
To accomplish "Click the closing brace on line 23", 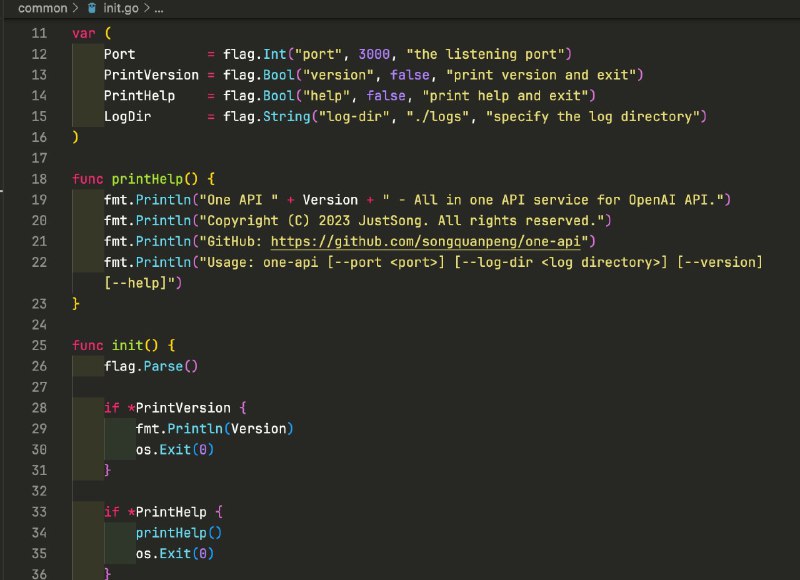I will [x=75, y=303].
